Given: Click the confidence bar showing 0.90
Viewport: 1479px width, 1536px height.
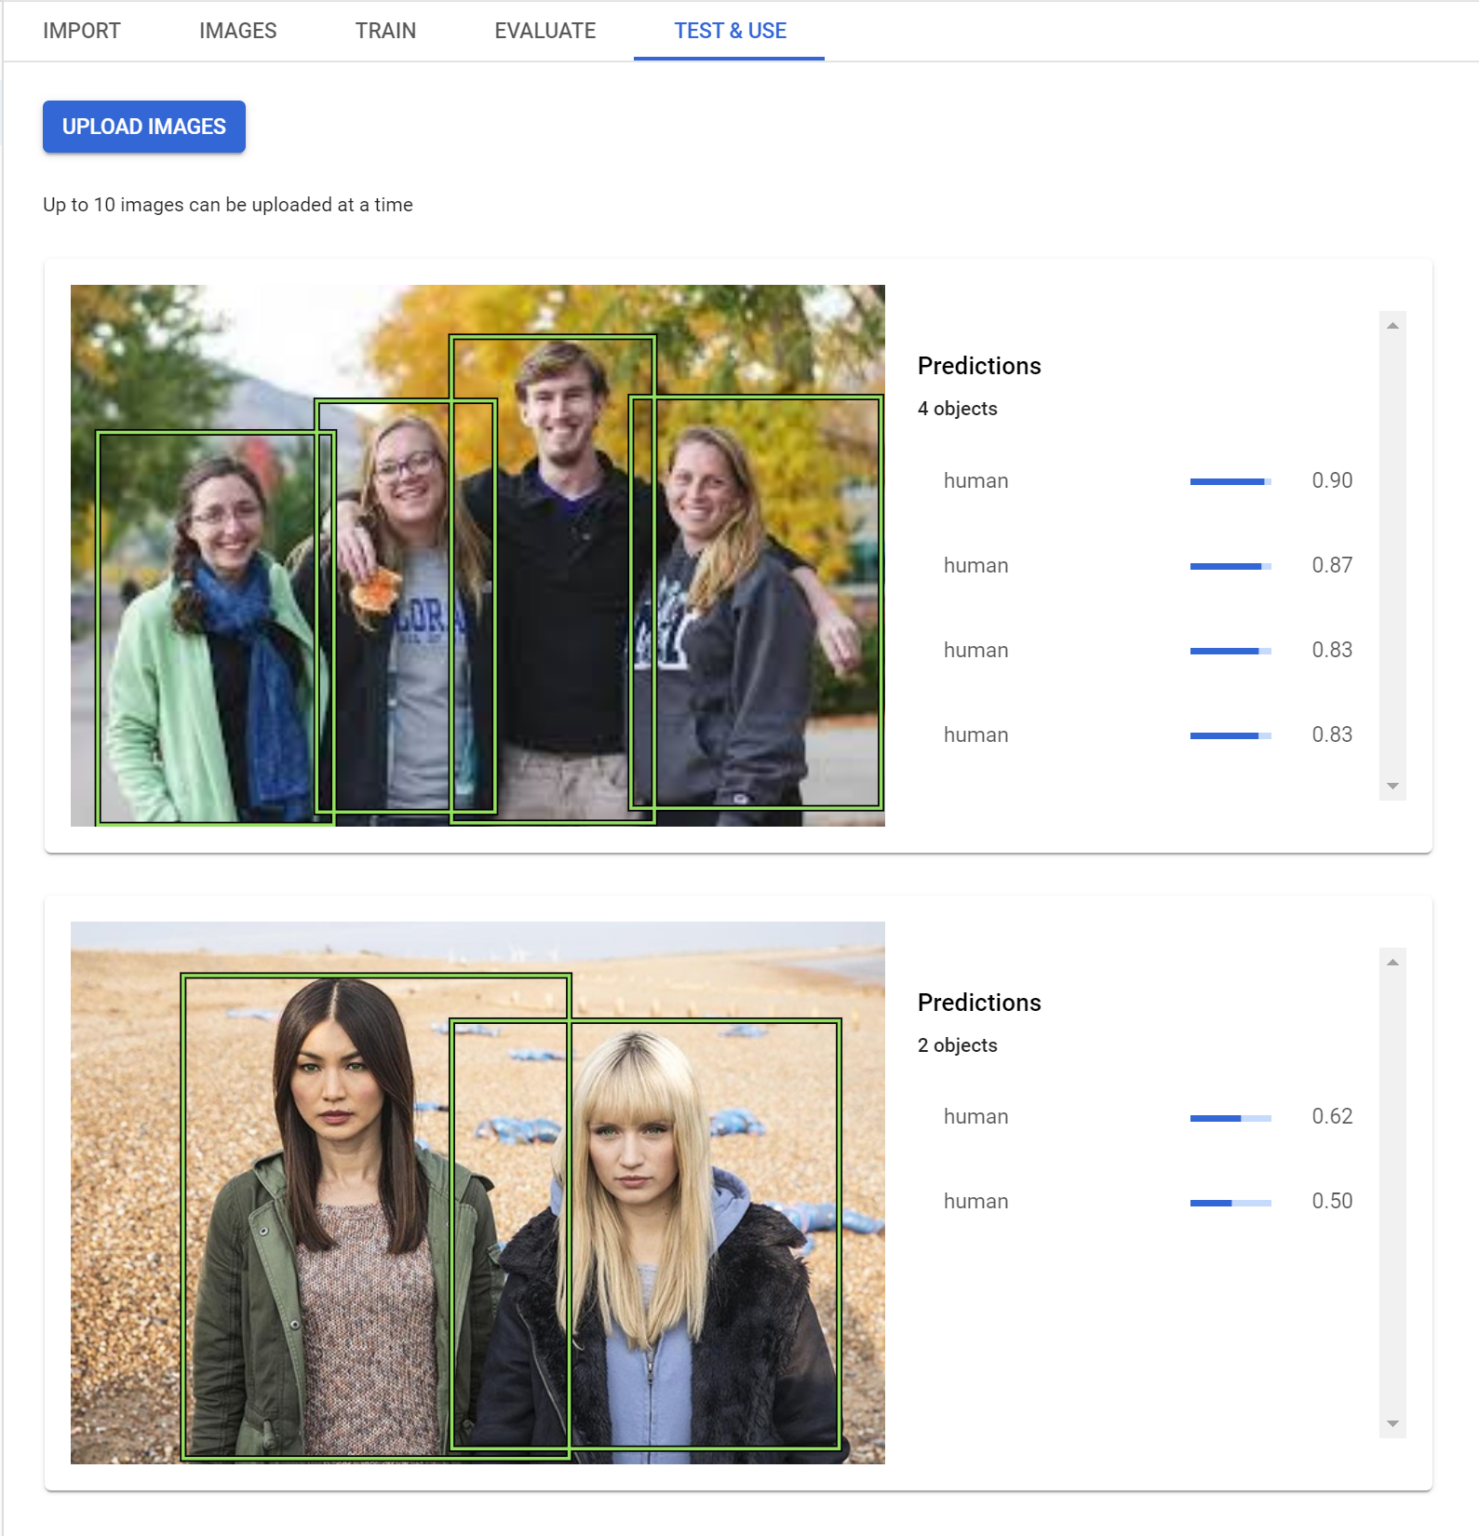Looking at the screenshot, I should (x=1229, y=480).
